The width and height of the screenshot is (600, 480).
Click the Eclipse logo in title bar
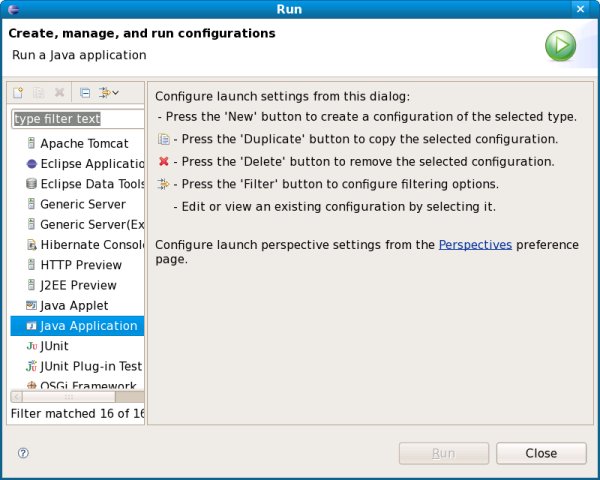coord(12,10)
